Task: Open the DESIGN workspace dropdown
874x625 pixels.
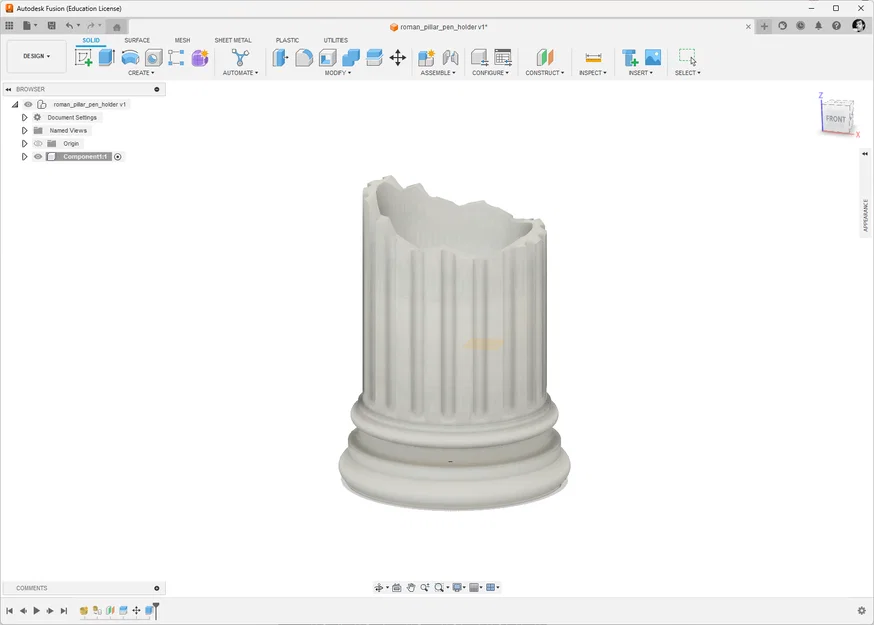Action: pos(37,56)
